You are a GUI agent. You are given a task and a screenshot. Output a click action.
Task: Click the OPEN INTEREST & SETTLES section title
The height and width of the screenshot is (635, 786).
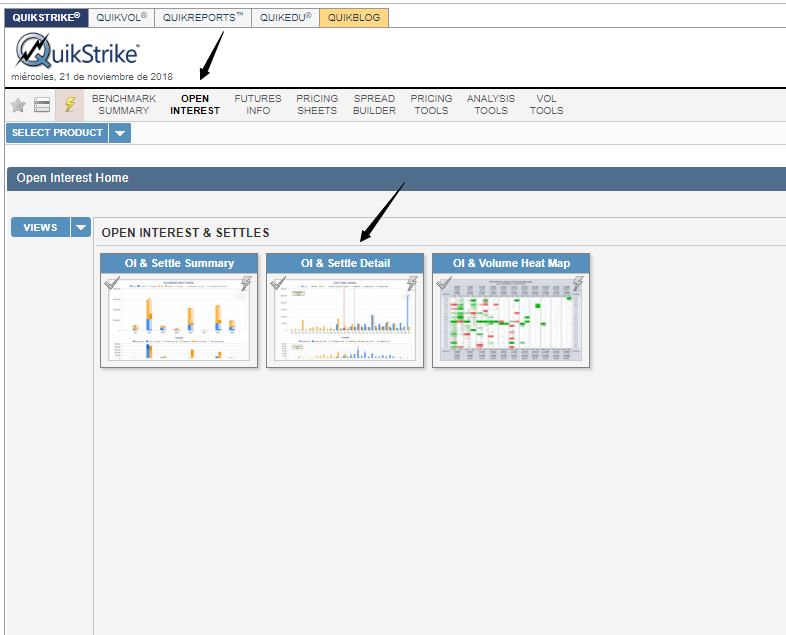tap(185, 233)
